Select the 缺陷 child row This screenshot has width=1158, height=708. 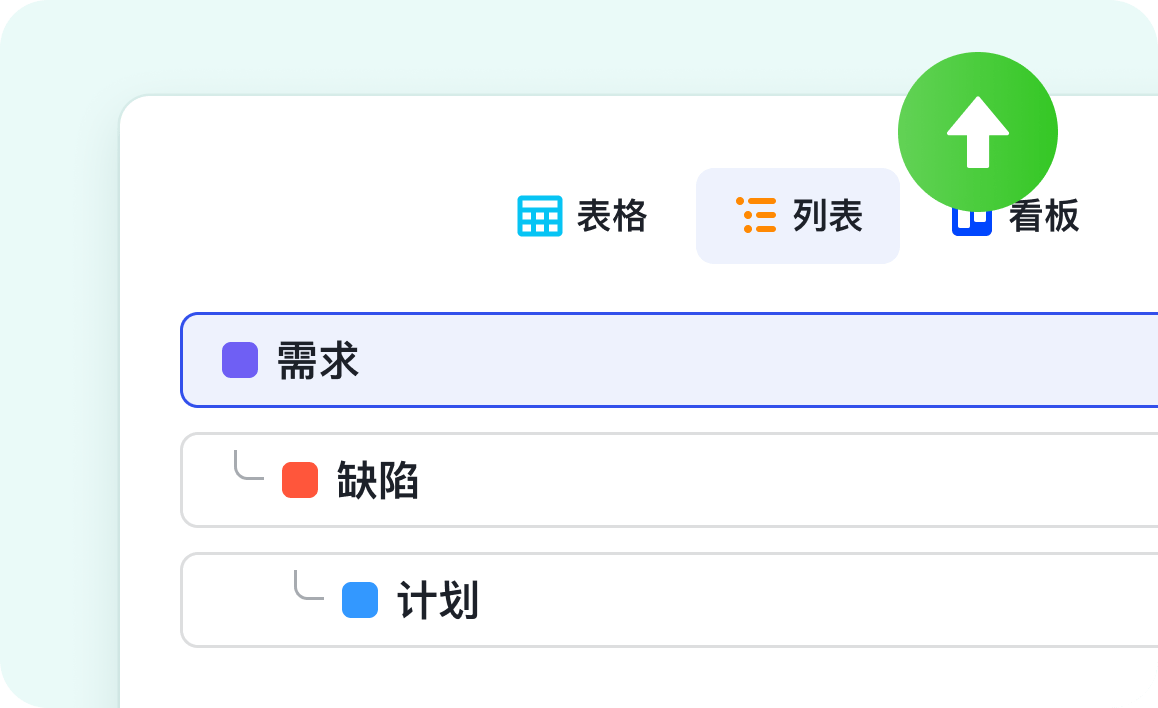(700, 480)
